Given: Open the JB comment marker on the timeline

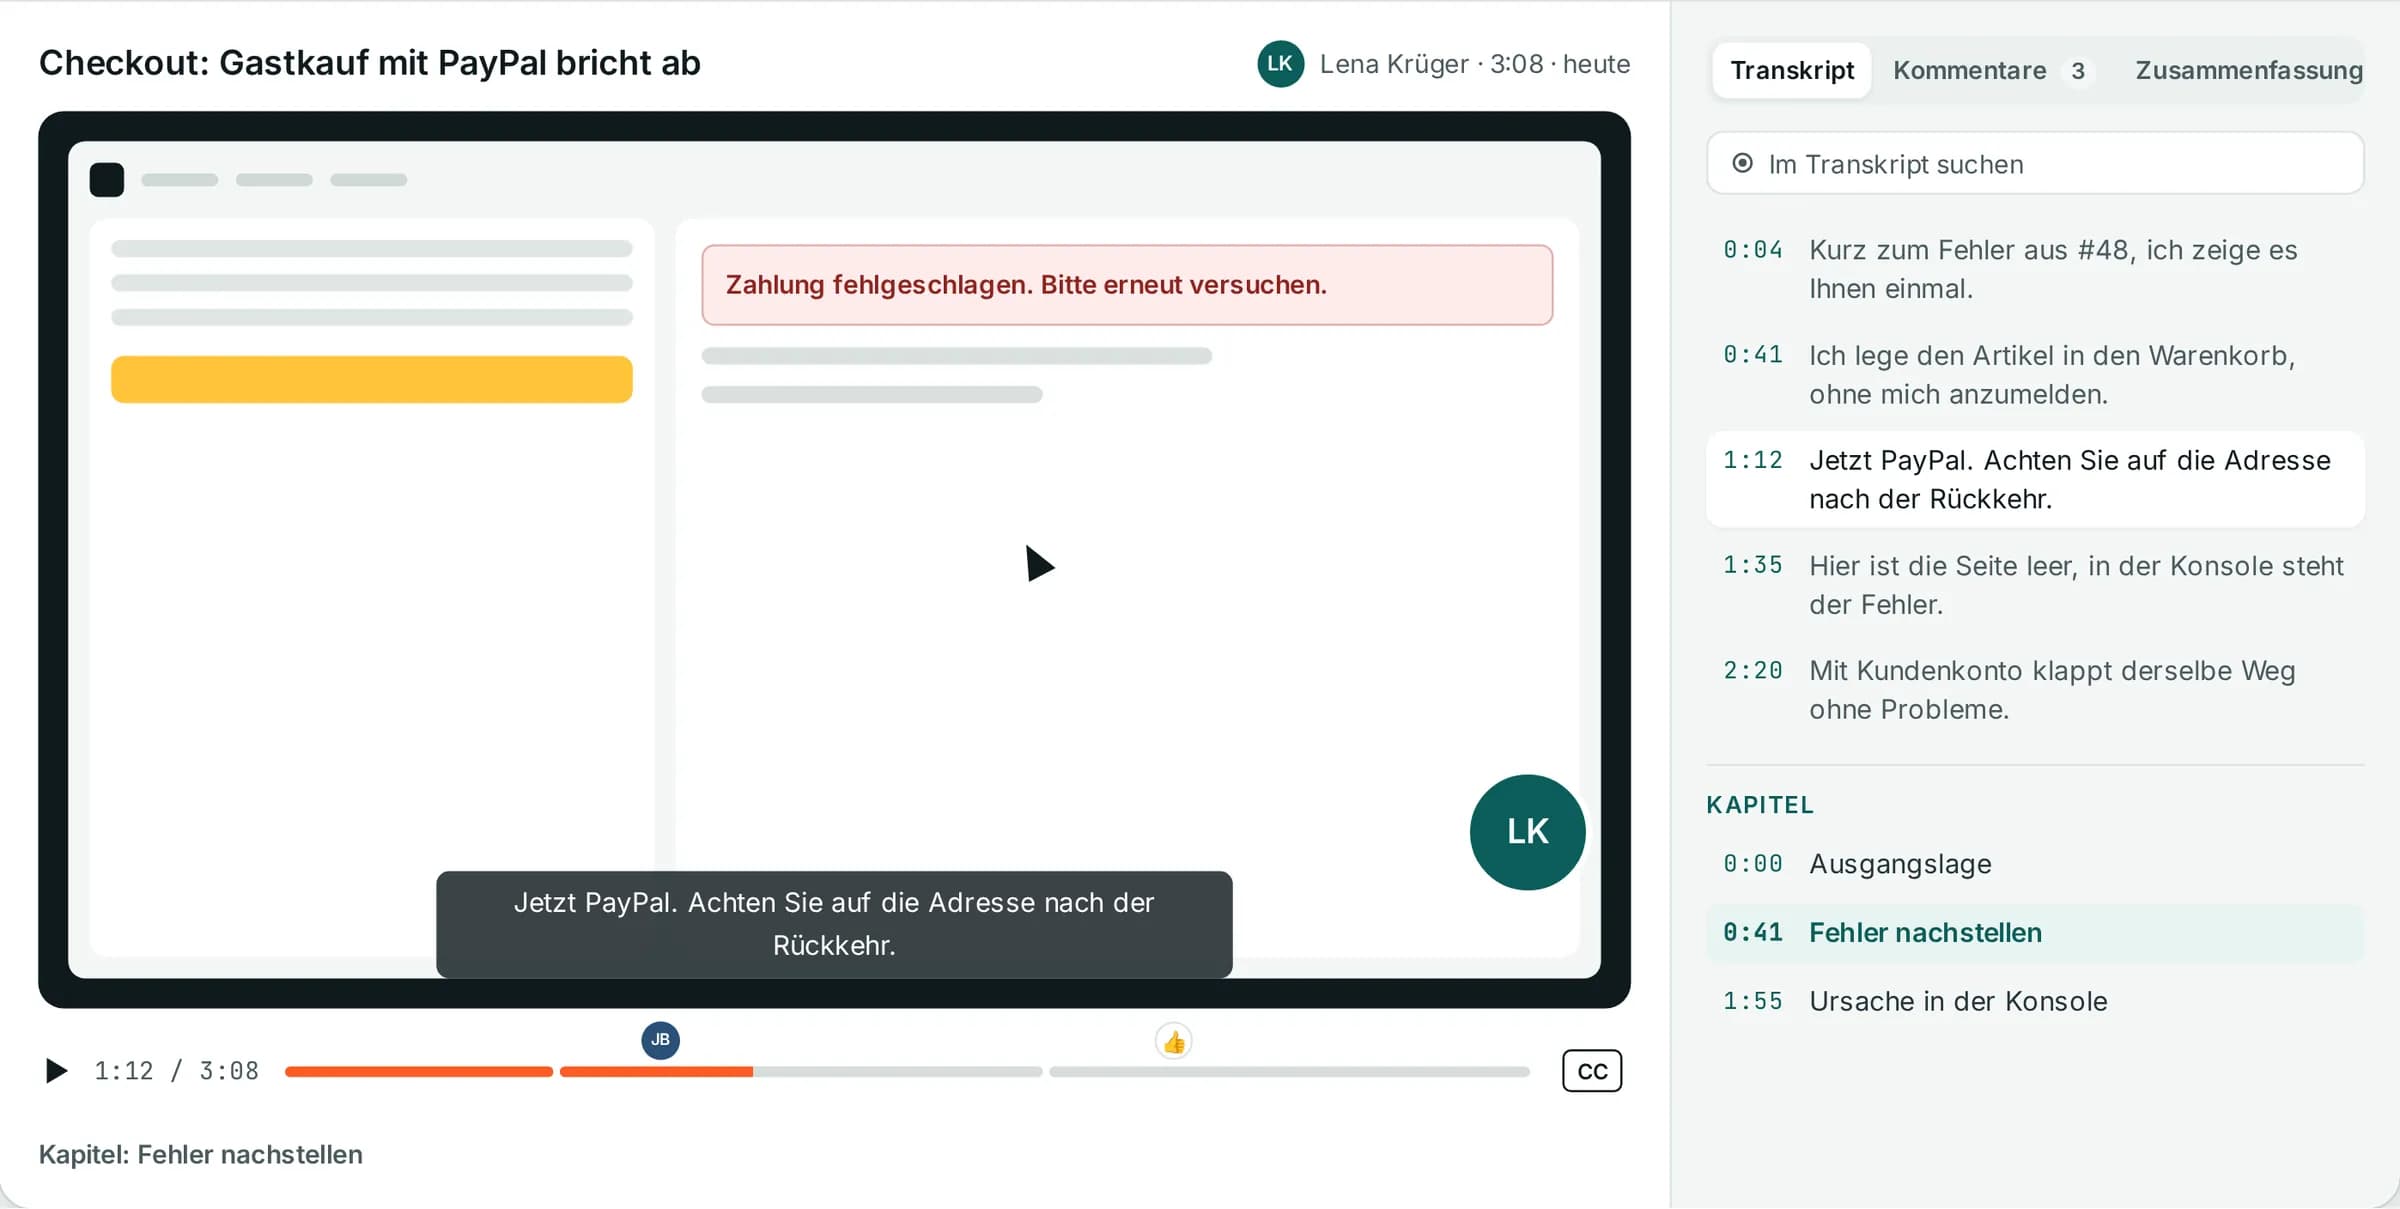Looking at the screenshot, I should (x=660, y=1040).
